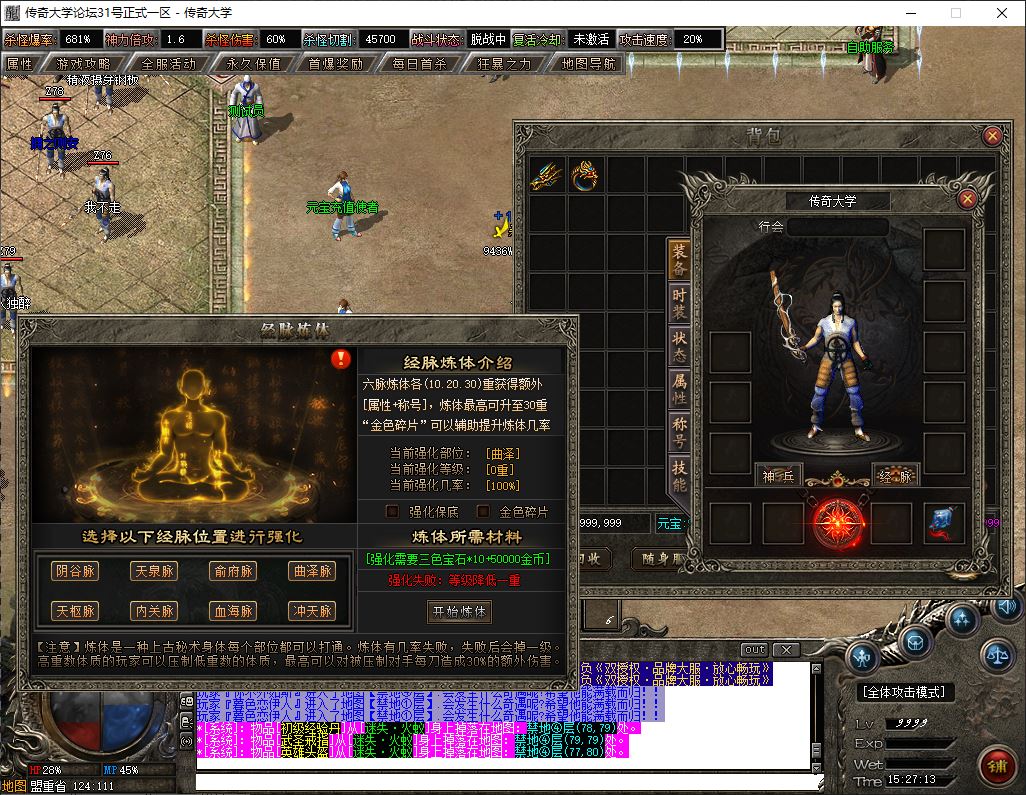Switch to the 装备 side tab

click(679, 260)
